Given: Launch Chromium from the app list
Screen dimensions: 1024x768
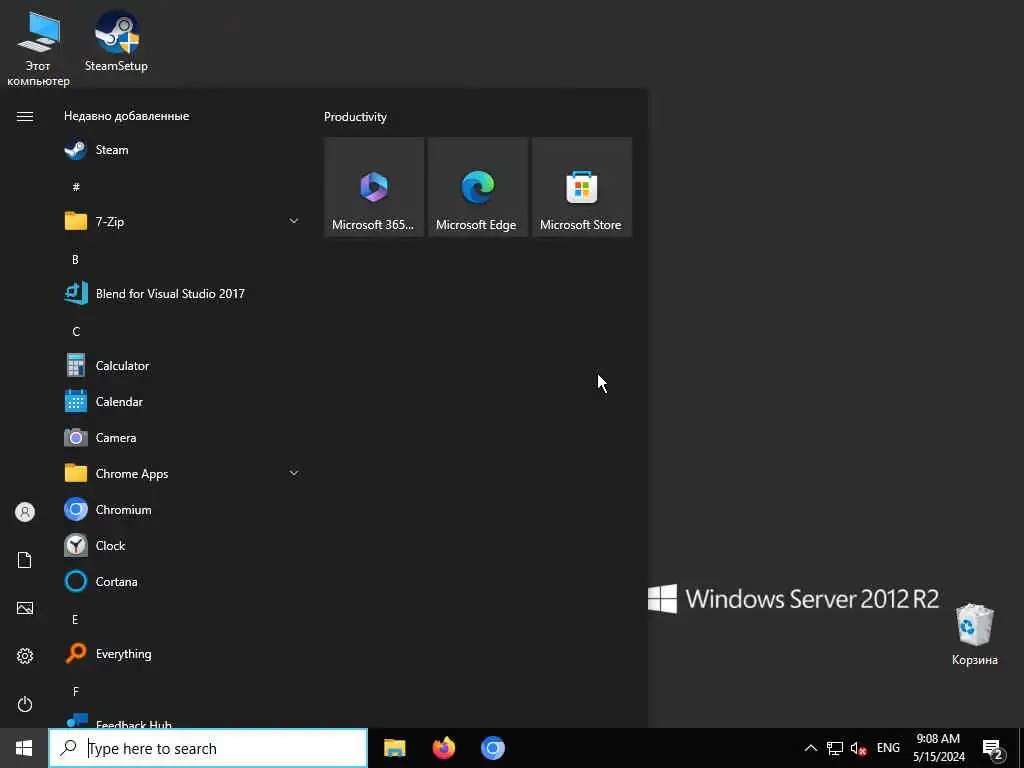Looking at the screenshot, I should [182, 509].
